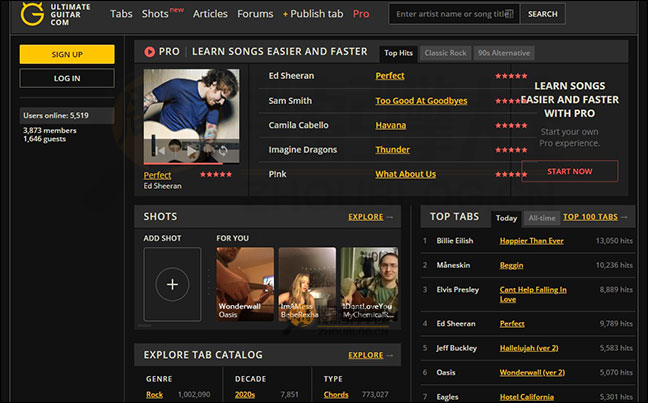Focus the artist or song search field
This screenshot has width=648, height=403.
coord(454,14)
